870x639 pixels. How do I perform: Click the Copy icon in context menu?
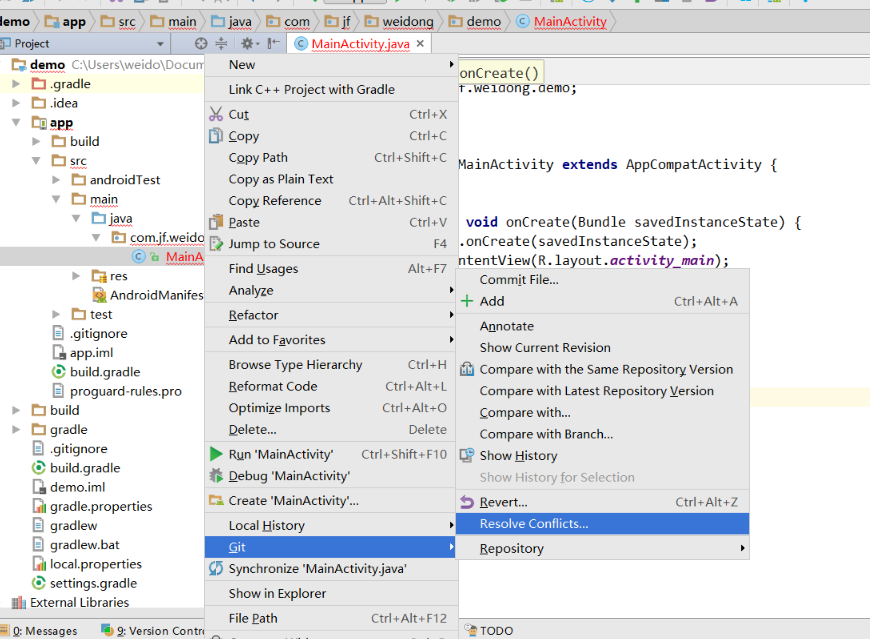(216, 136)
